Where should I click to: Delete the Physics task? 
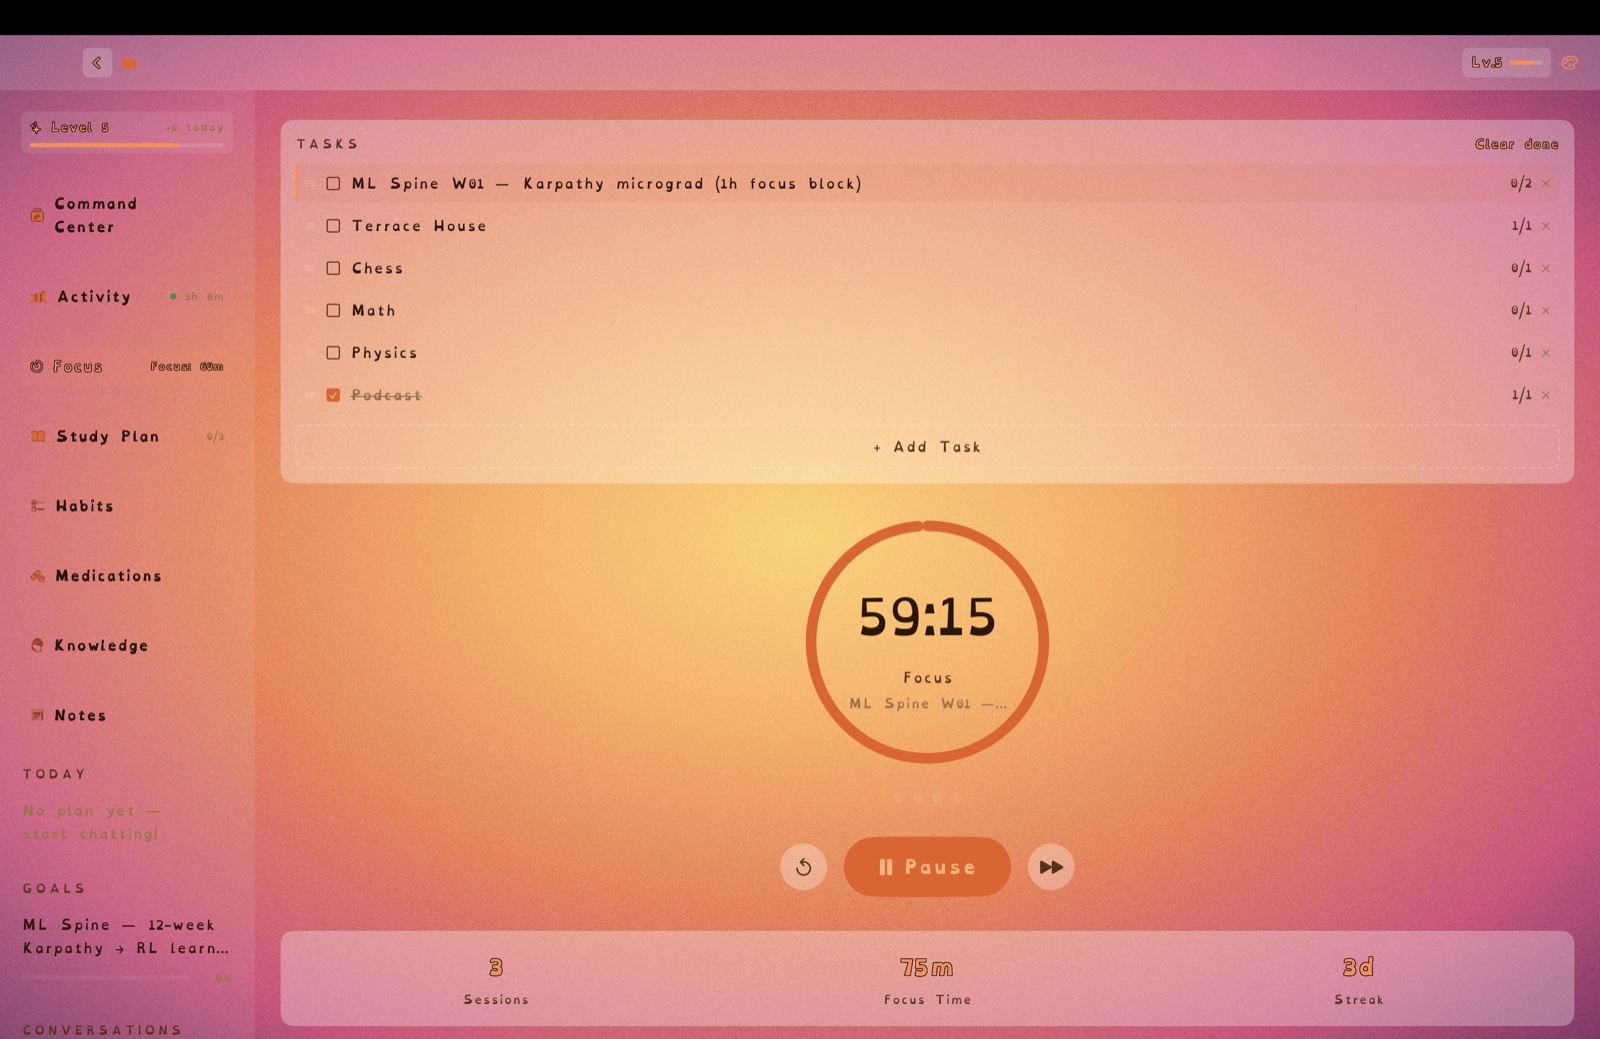[1546, 353]
